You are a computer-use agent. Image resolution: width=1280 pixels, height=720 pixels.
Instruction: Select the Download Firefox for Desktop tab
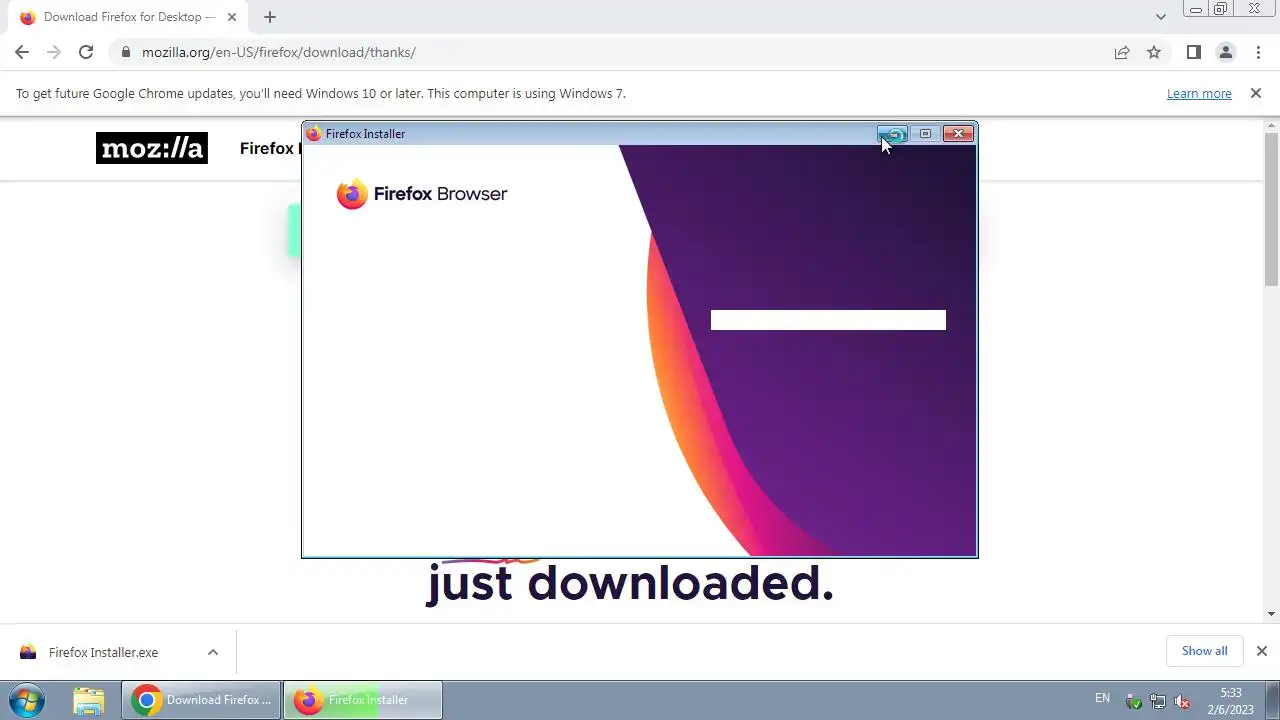[128, 17]
